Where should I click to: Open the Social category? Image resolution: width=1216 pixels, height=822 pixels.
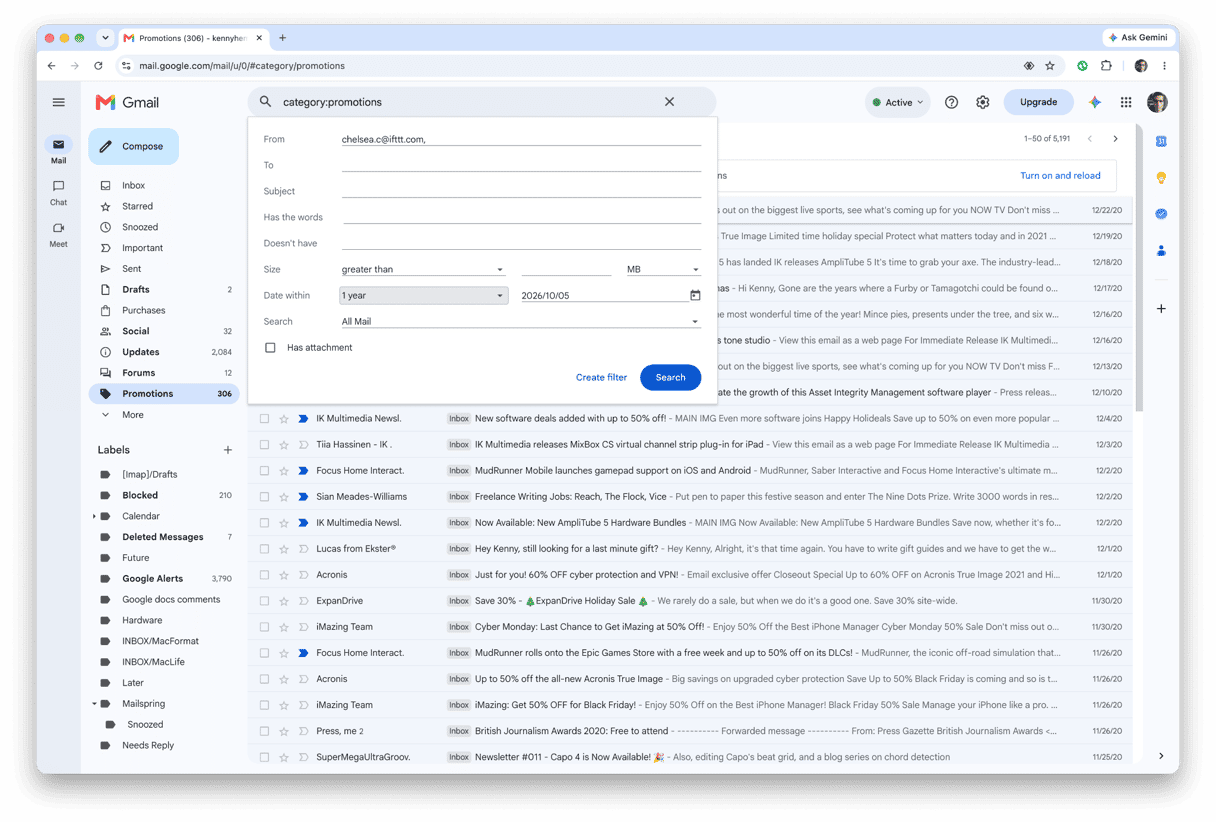point(136,331)
